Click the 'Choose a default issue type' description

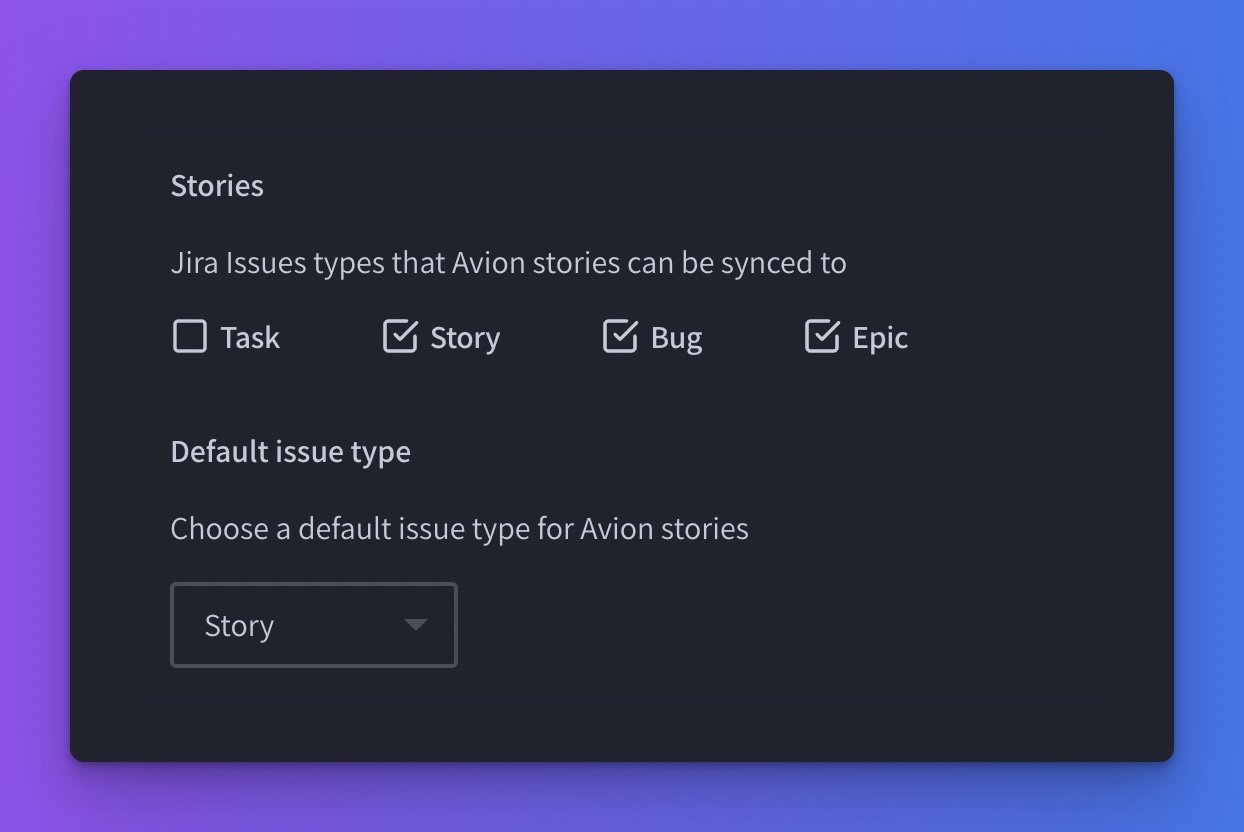pos(460,528)
